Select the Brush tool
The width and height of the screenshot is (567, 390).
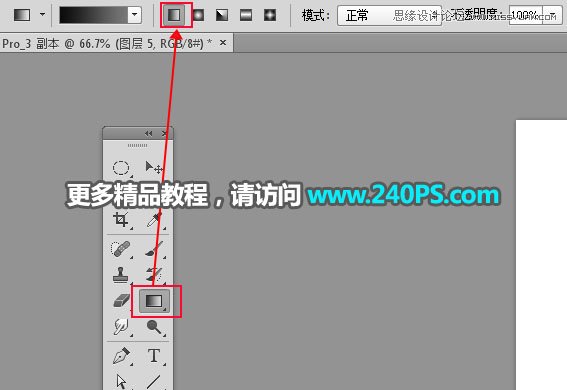click(x=154, y=249)
